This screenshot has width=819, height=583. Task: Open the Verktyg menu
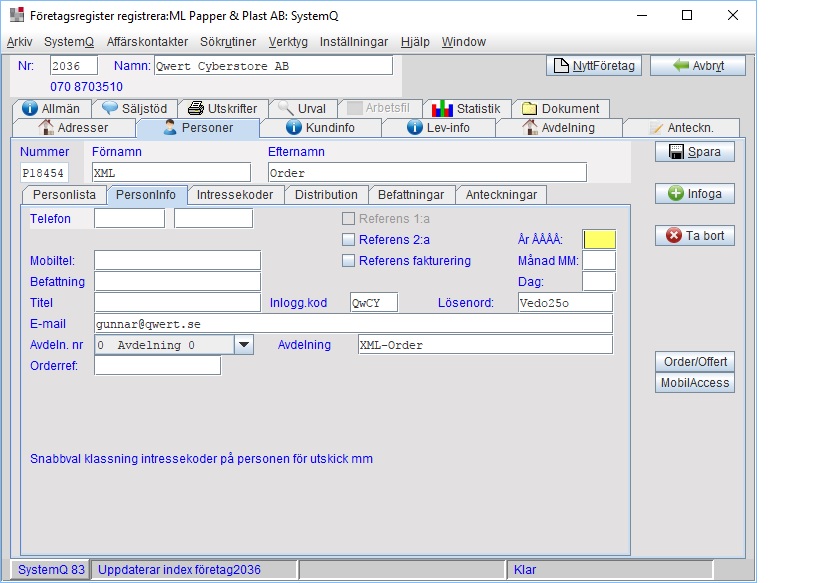(288, 42)
